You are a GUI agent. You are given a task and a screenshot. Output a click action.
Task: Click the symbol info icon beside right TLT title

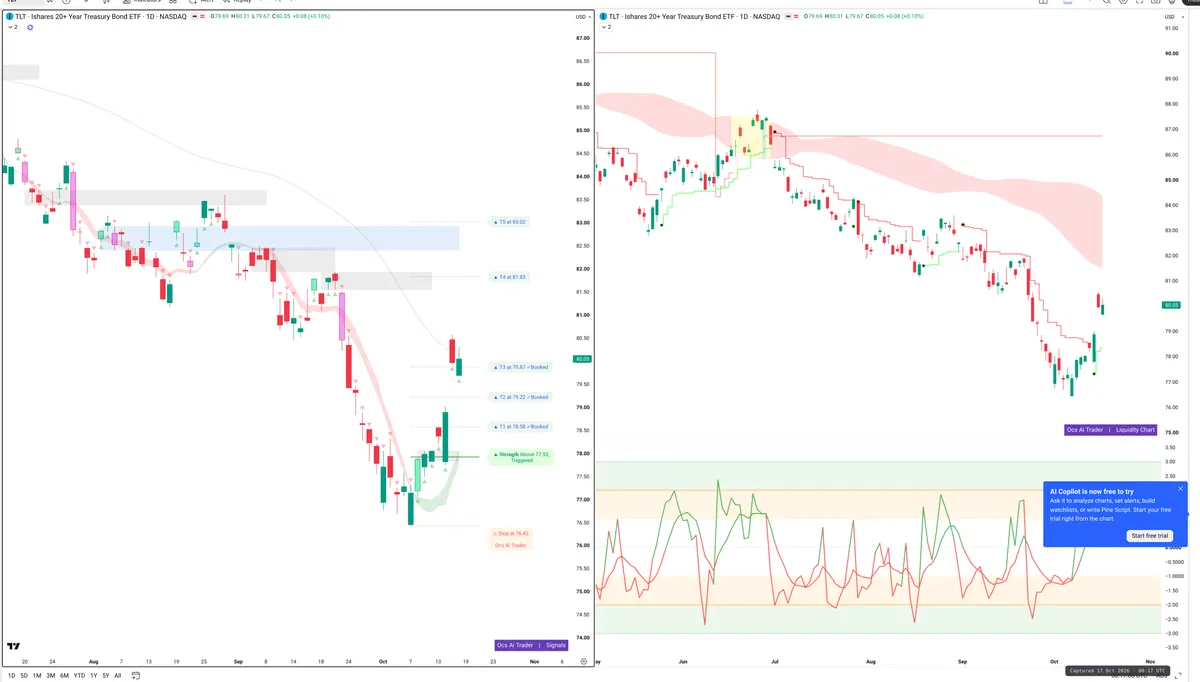603,17
